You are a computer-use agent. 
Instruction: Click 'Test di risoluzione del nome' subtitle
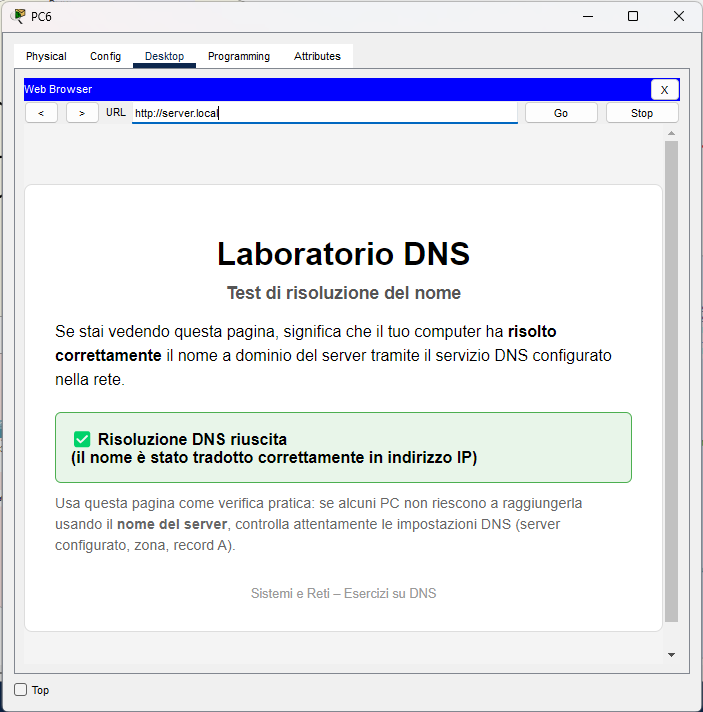point(343,293)
